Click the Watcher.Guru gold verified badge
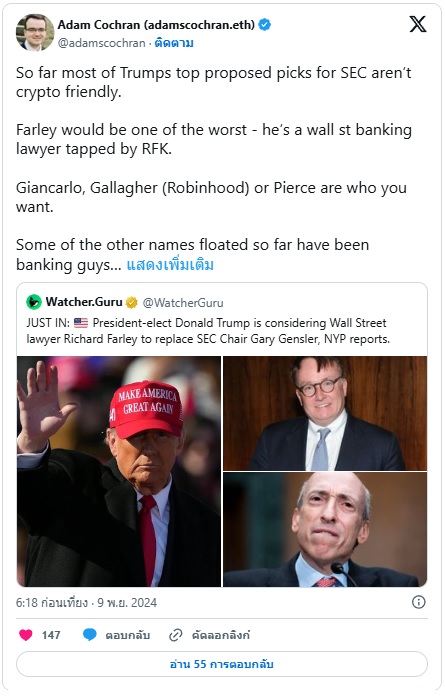Image resolution: width=445 pixels, height=696 pixels. click(x=132, y=302)
